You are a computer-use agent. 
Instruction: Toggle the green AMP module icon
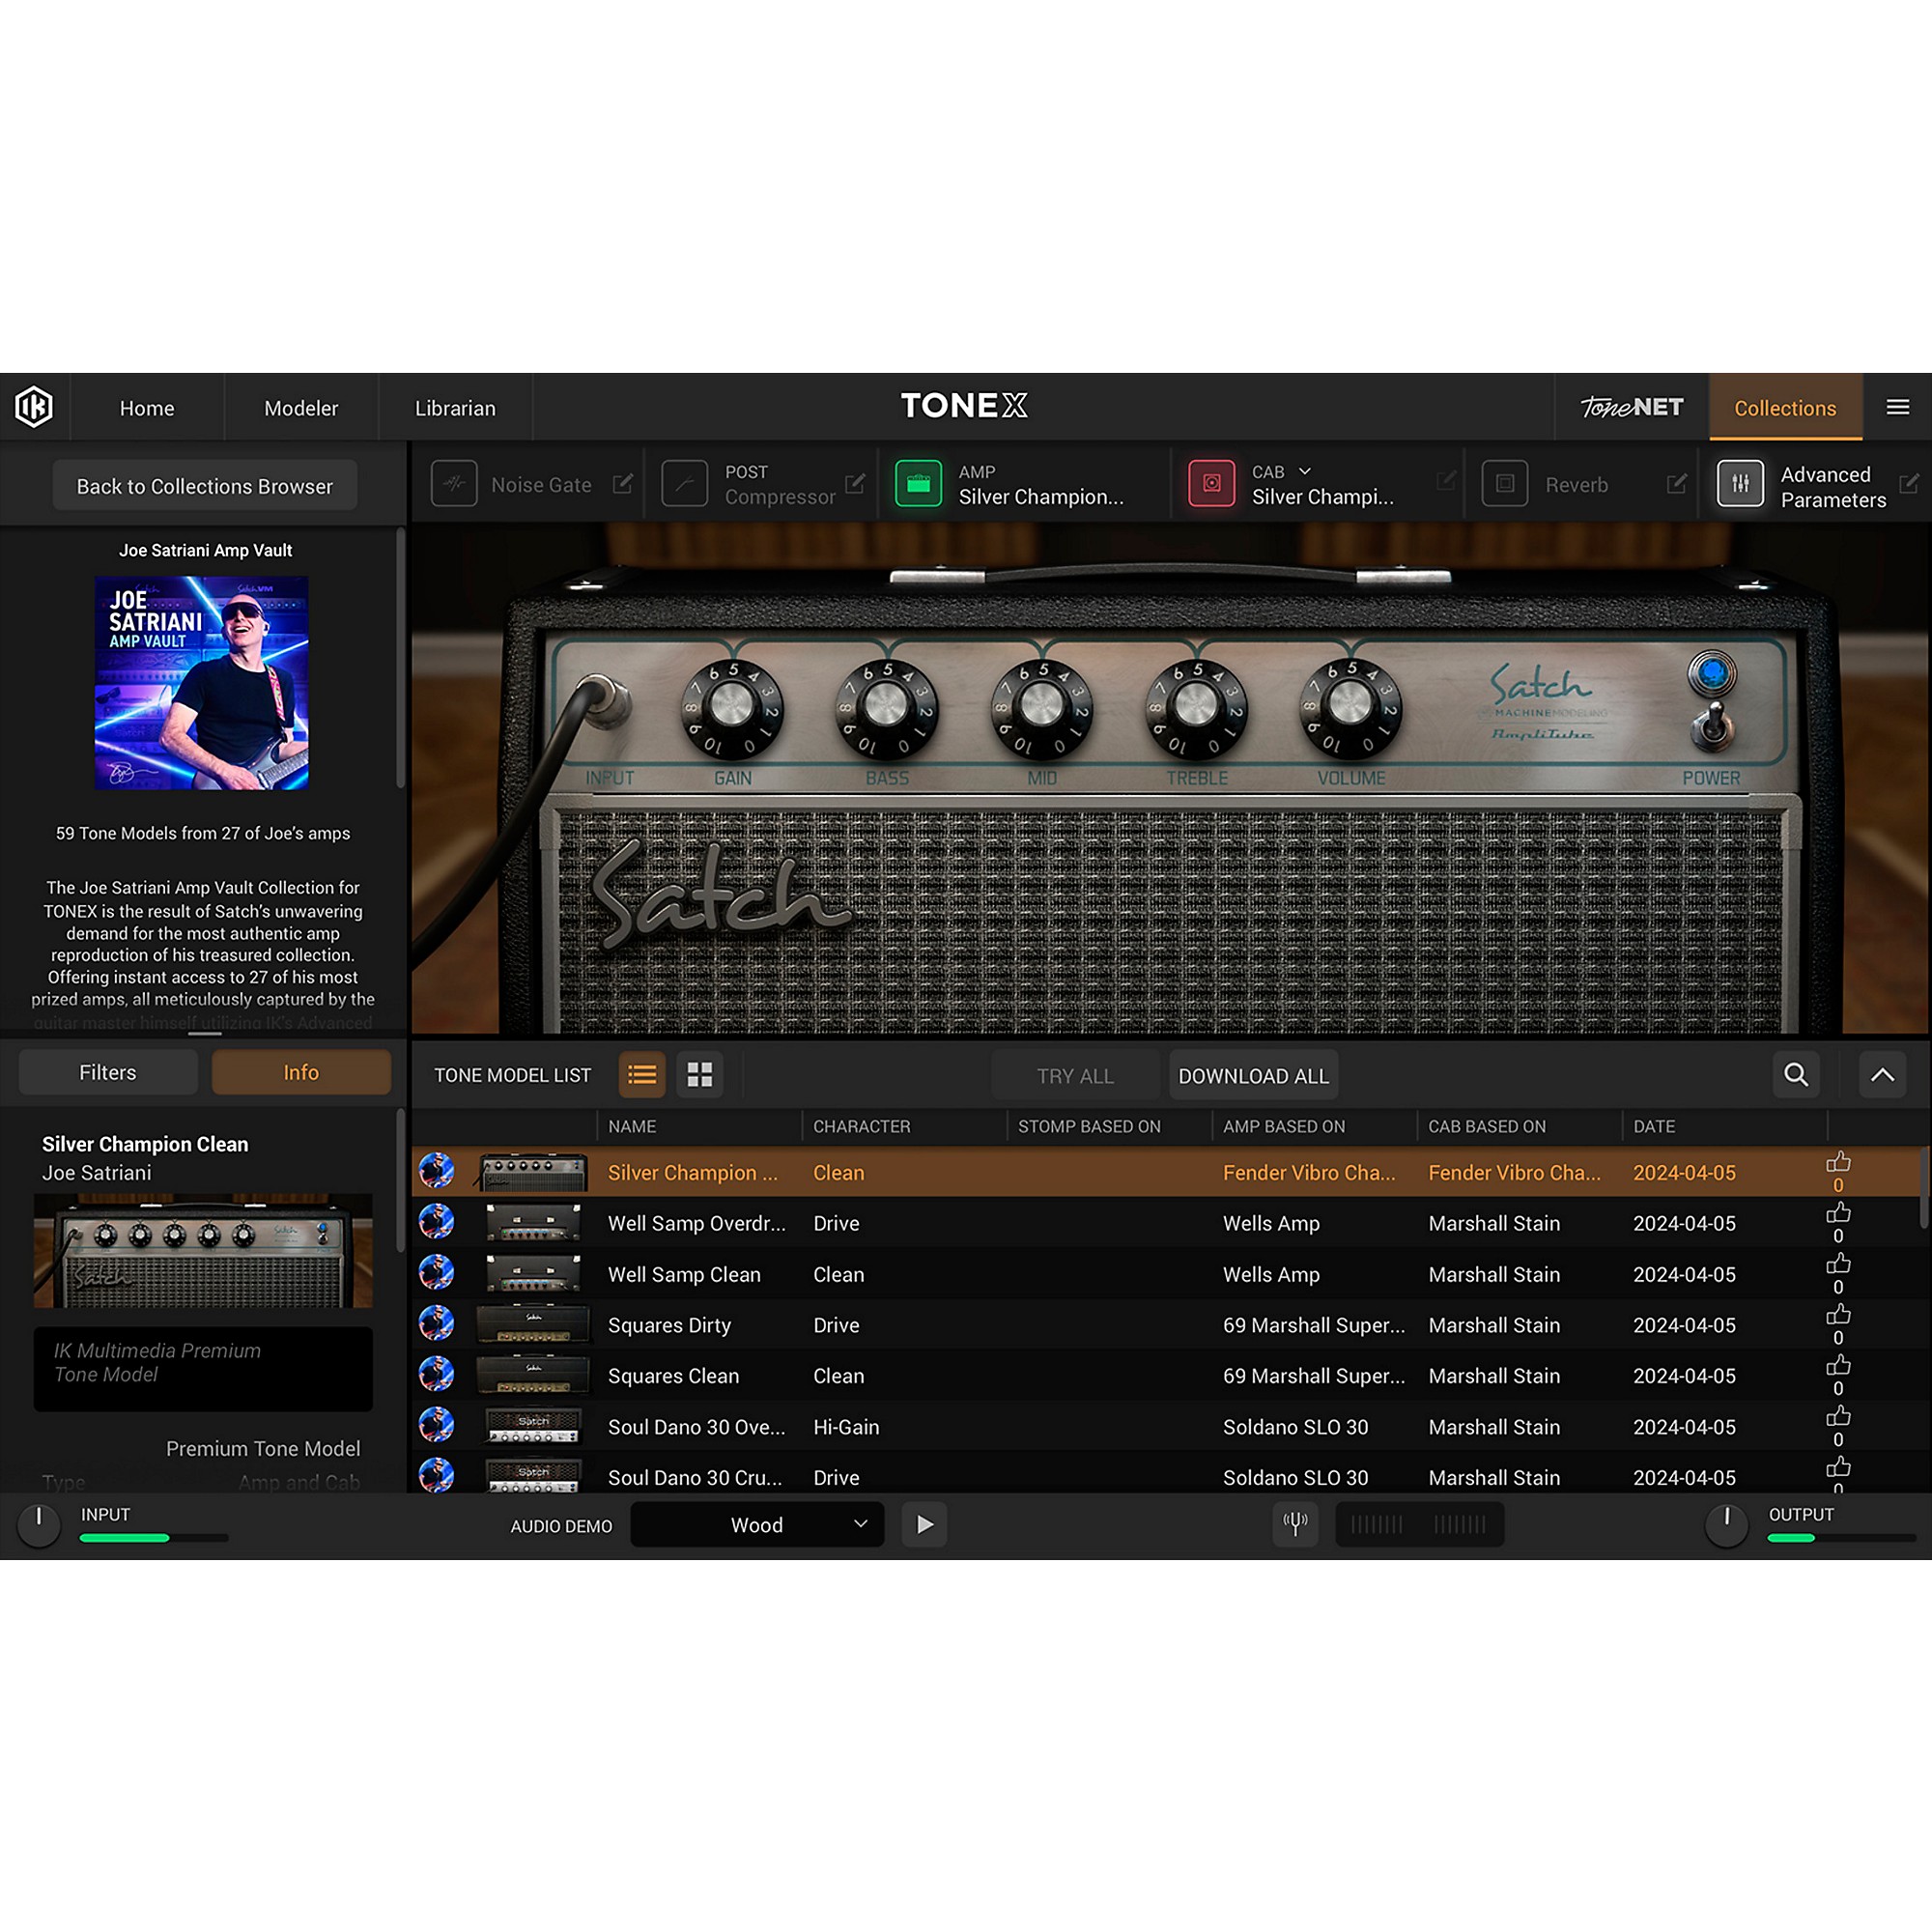pyautogui.click(x=918, y=484)
